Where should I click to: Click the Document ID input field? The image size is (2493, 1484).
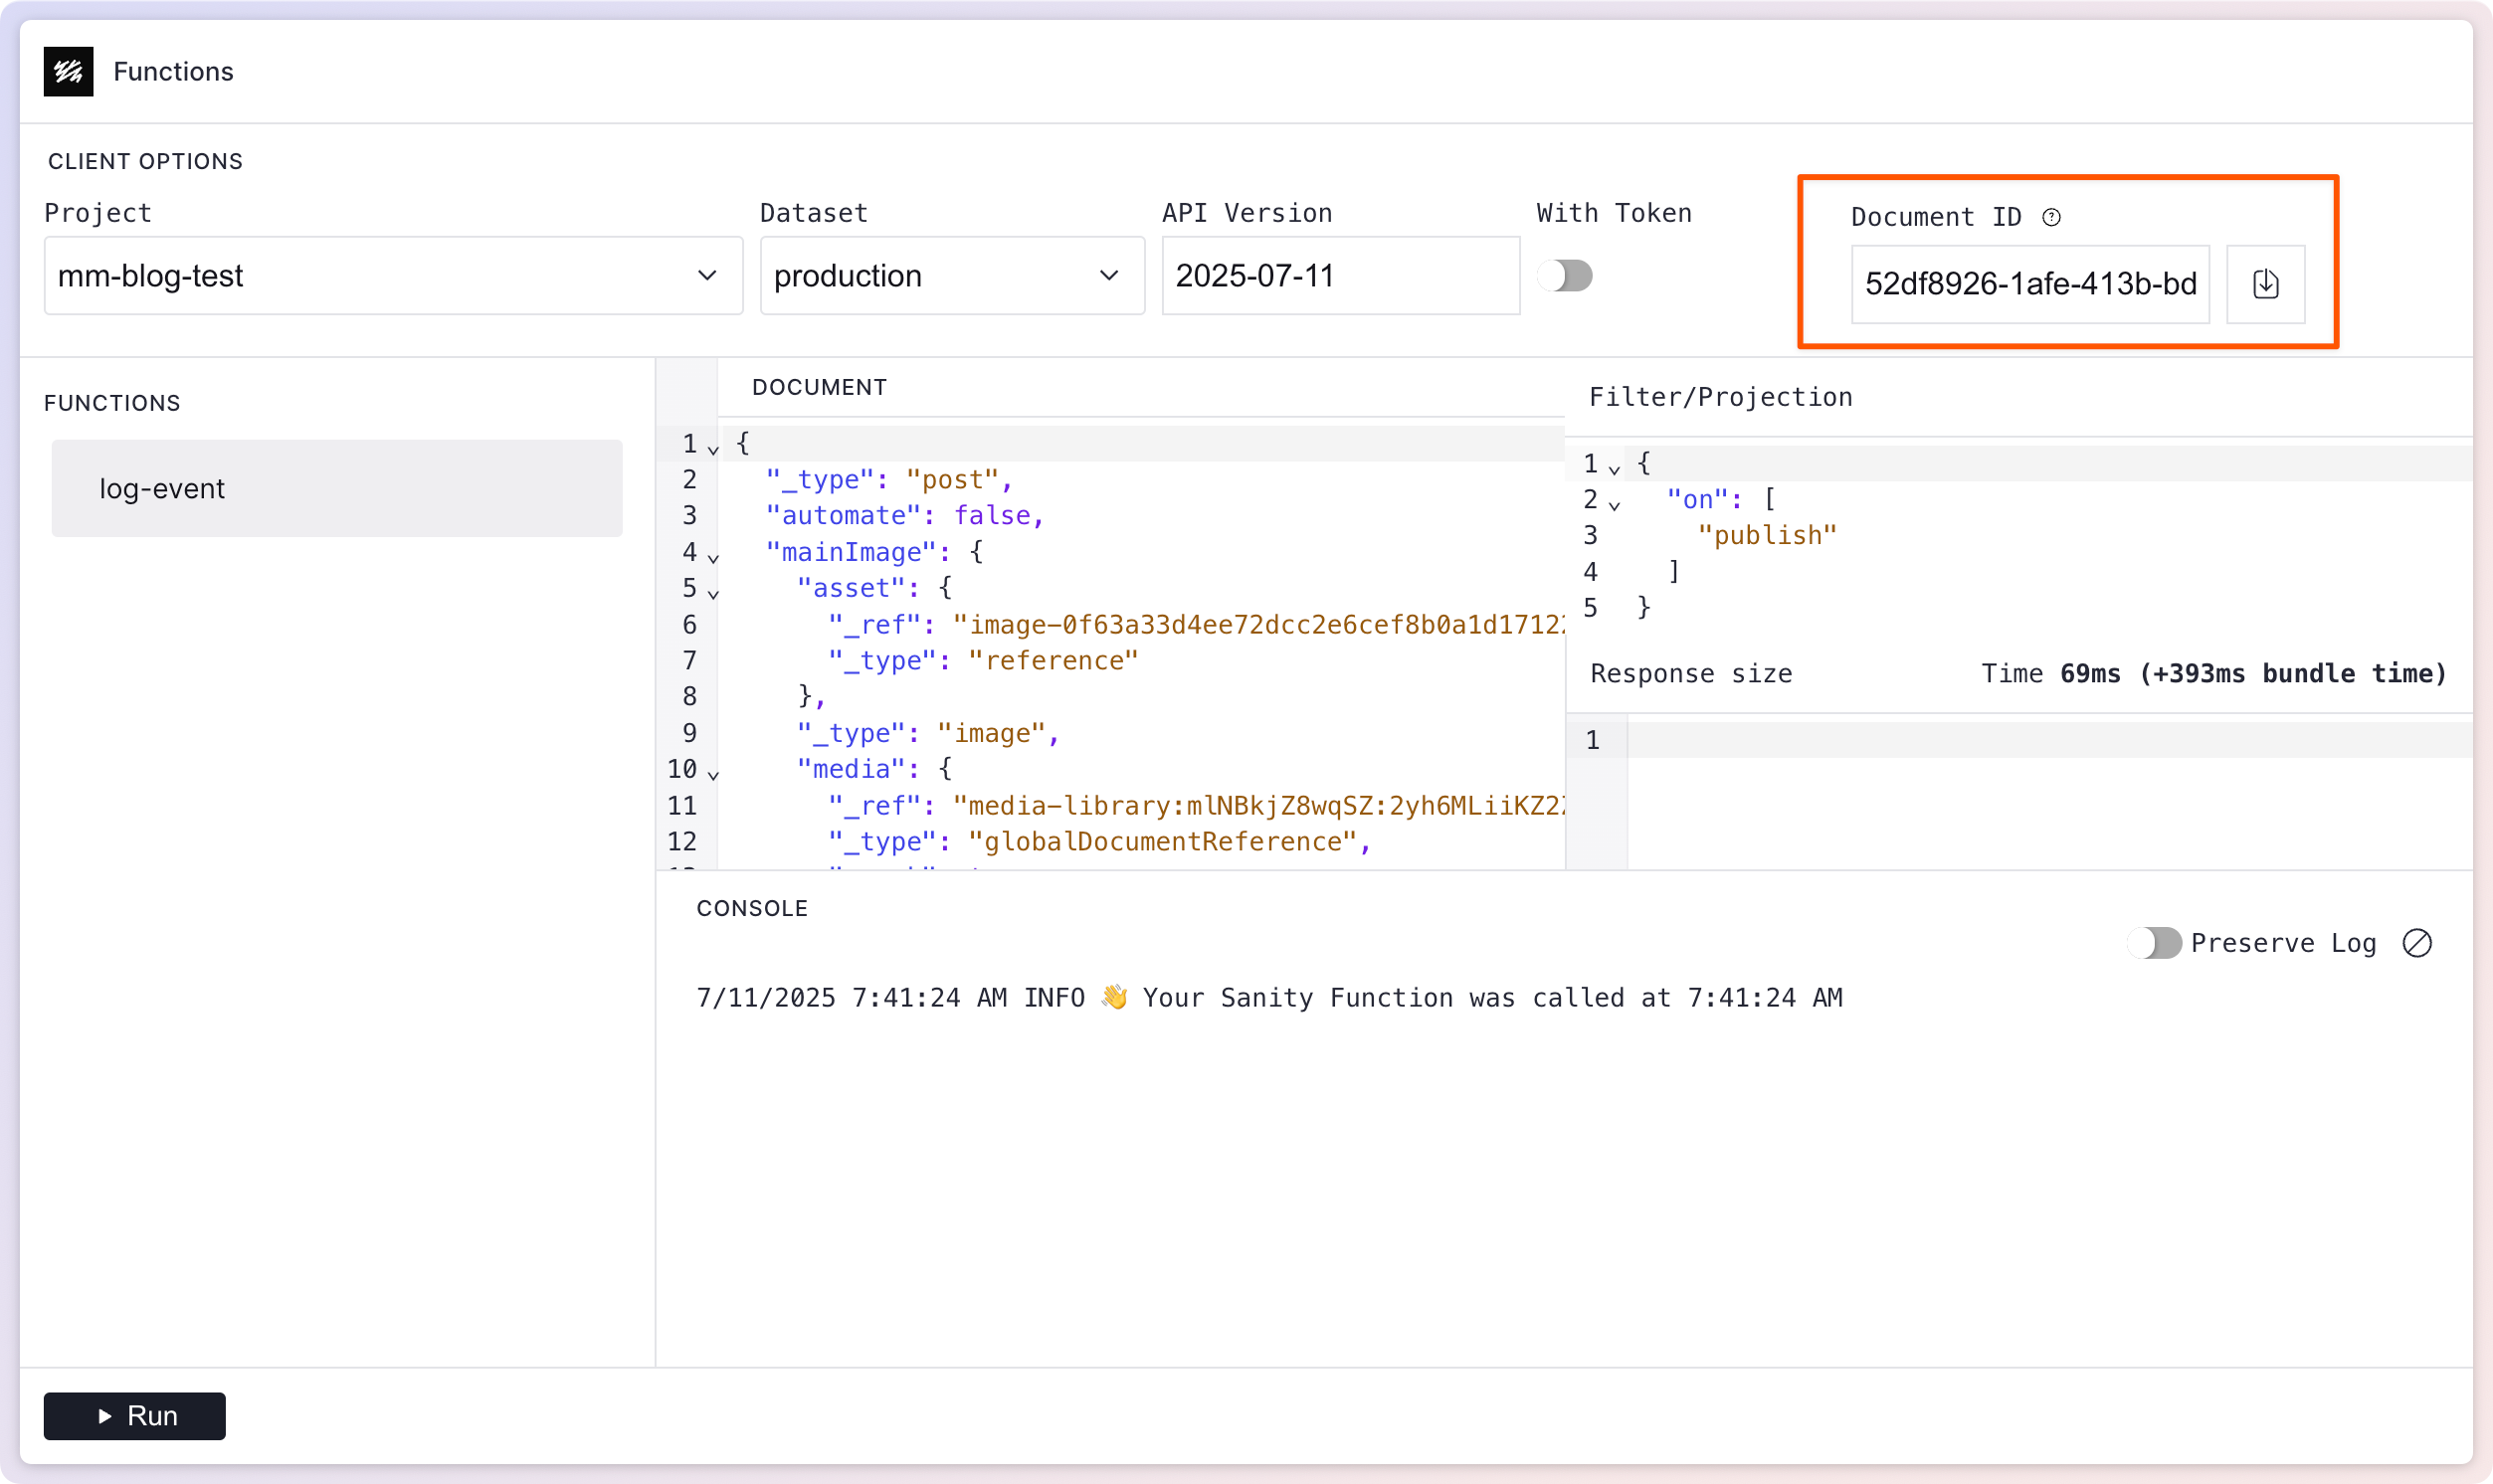[x=2030, y=284]
